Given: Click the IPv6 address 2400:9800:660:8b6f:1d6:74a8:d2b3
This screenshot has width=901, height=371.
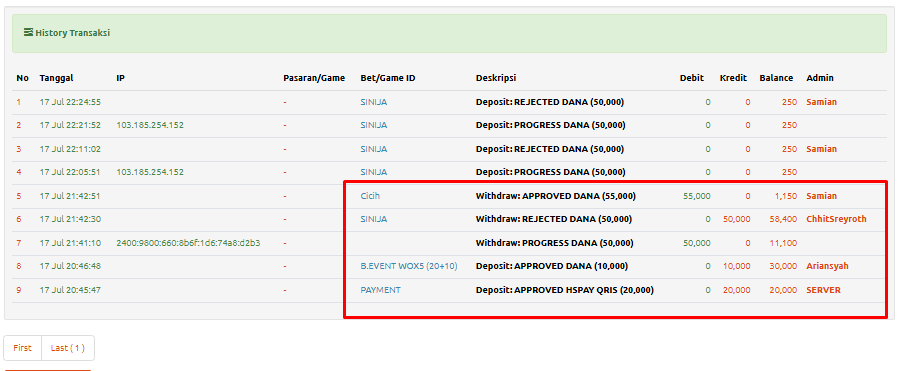Looking at the screenshot, I should (188, 243).
